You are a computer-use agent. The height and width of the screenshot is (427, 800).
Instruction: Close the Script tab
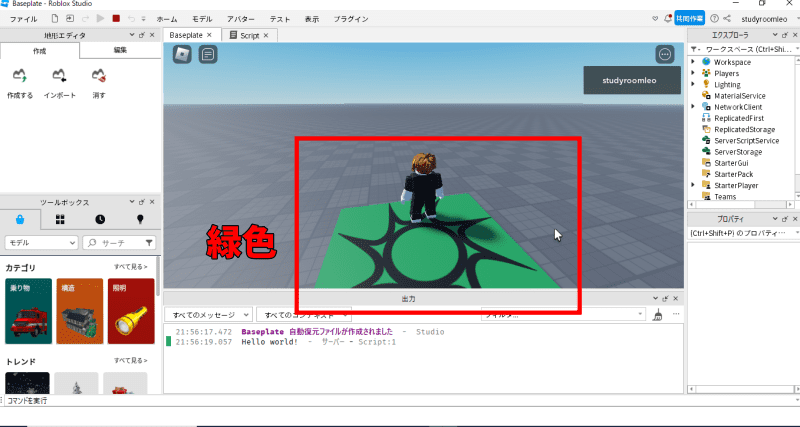click(268, 36)
